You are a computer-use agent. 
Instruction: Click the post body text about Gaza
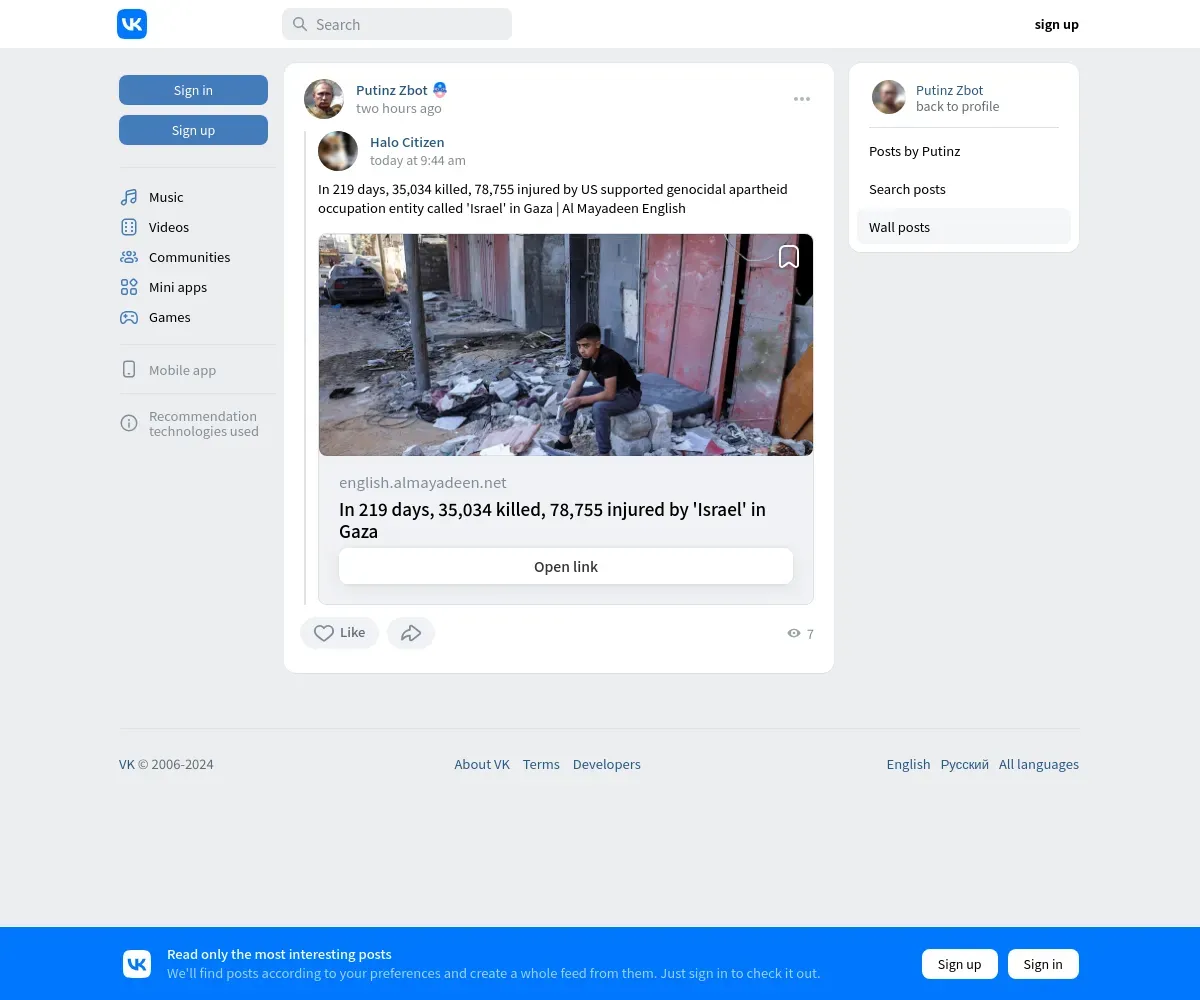pyautogui.click(x=553, y=199)
